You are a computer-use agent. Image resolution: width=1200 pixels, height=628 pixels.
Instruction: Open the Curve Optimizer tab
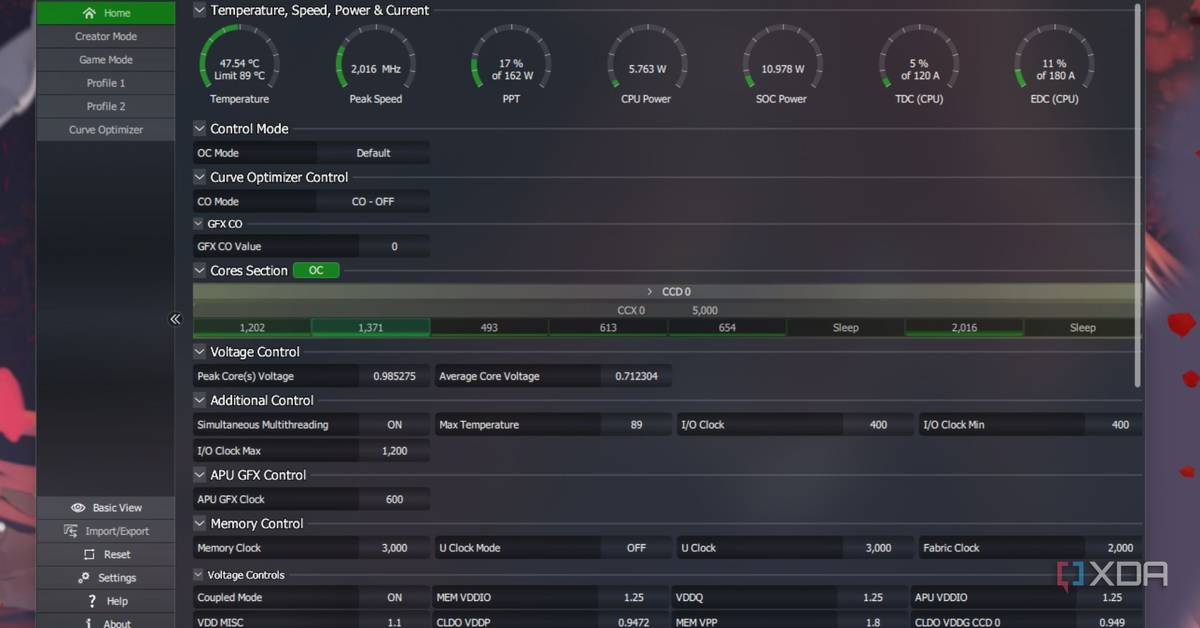106,130
